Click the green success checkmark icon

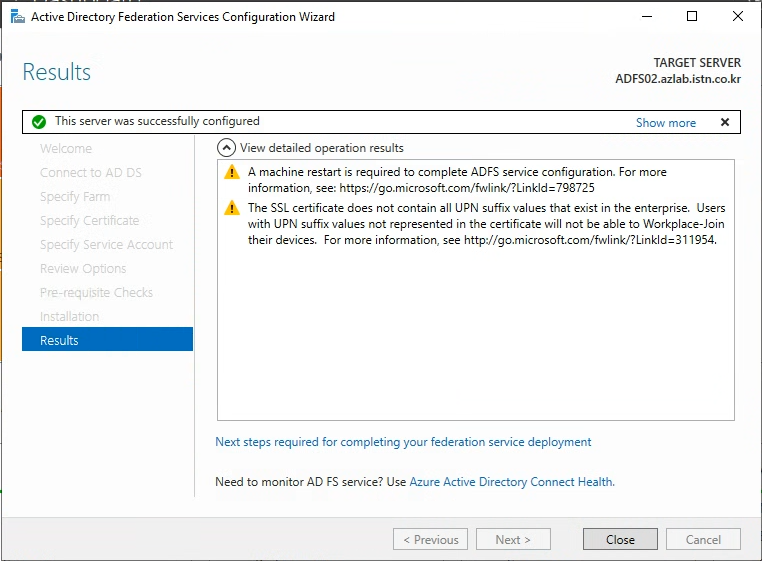(x=39, y=122)
